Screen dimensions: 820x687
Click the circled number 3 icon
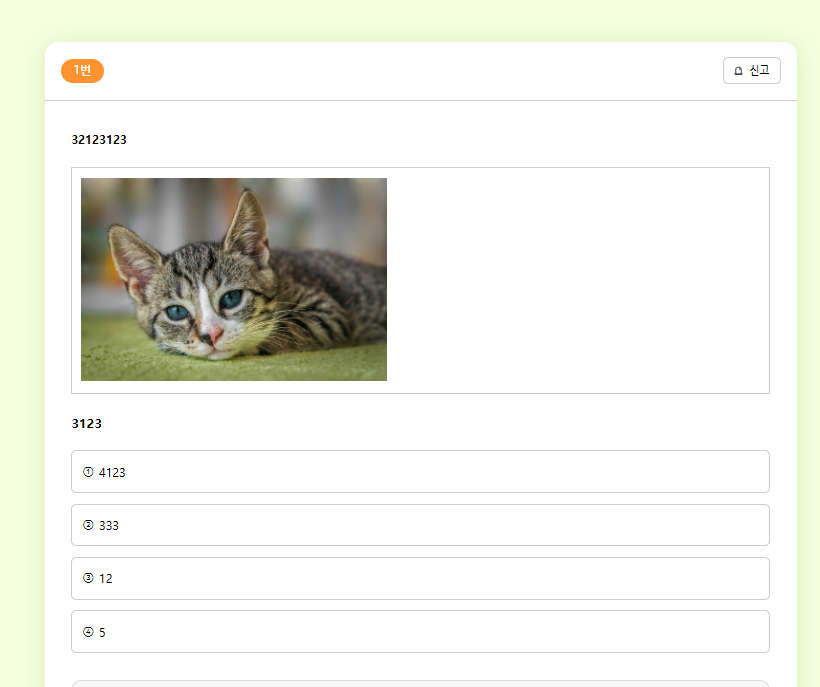(x=88, y=578)
